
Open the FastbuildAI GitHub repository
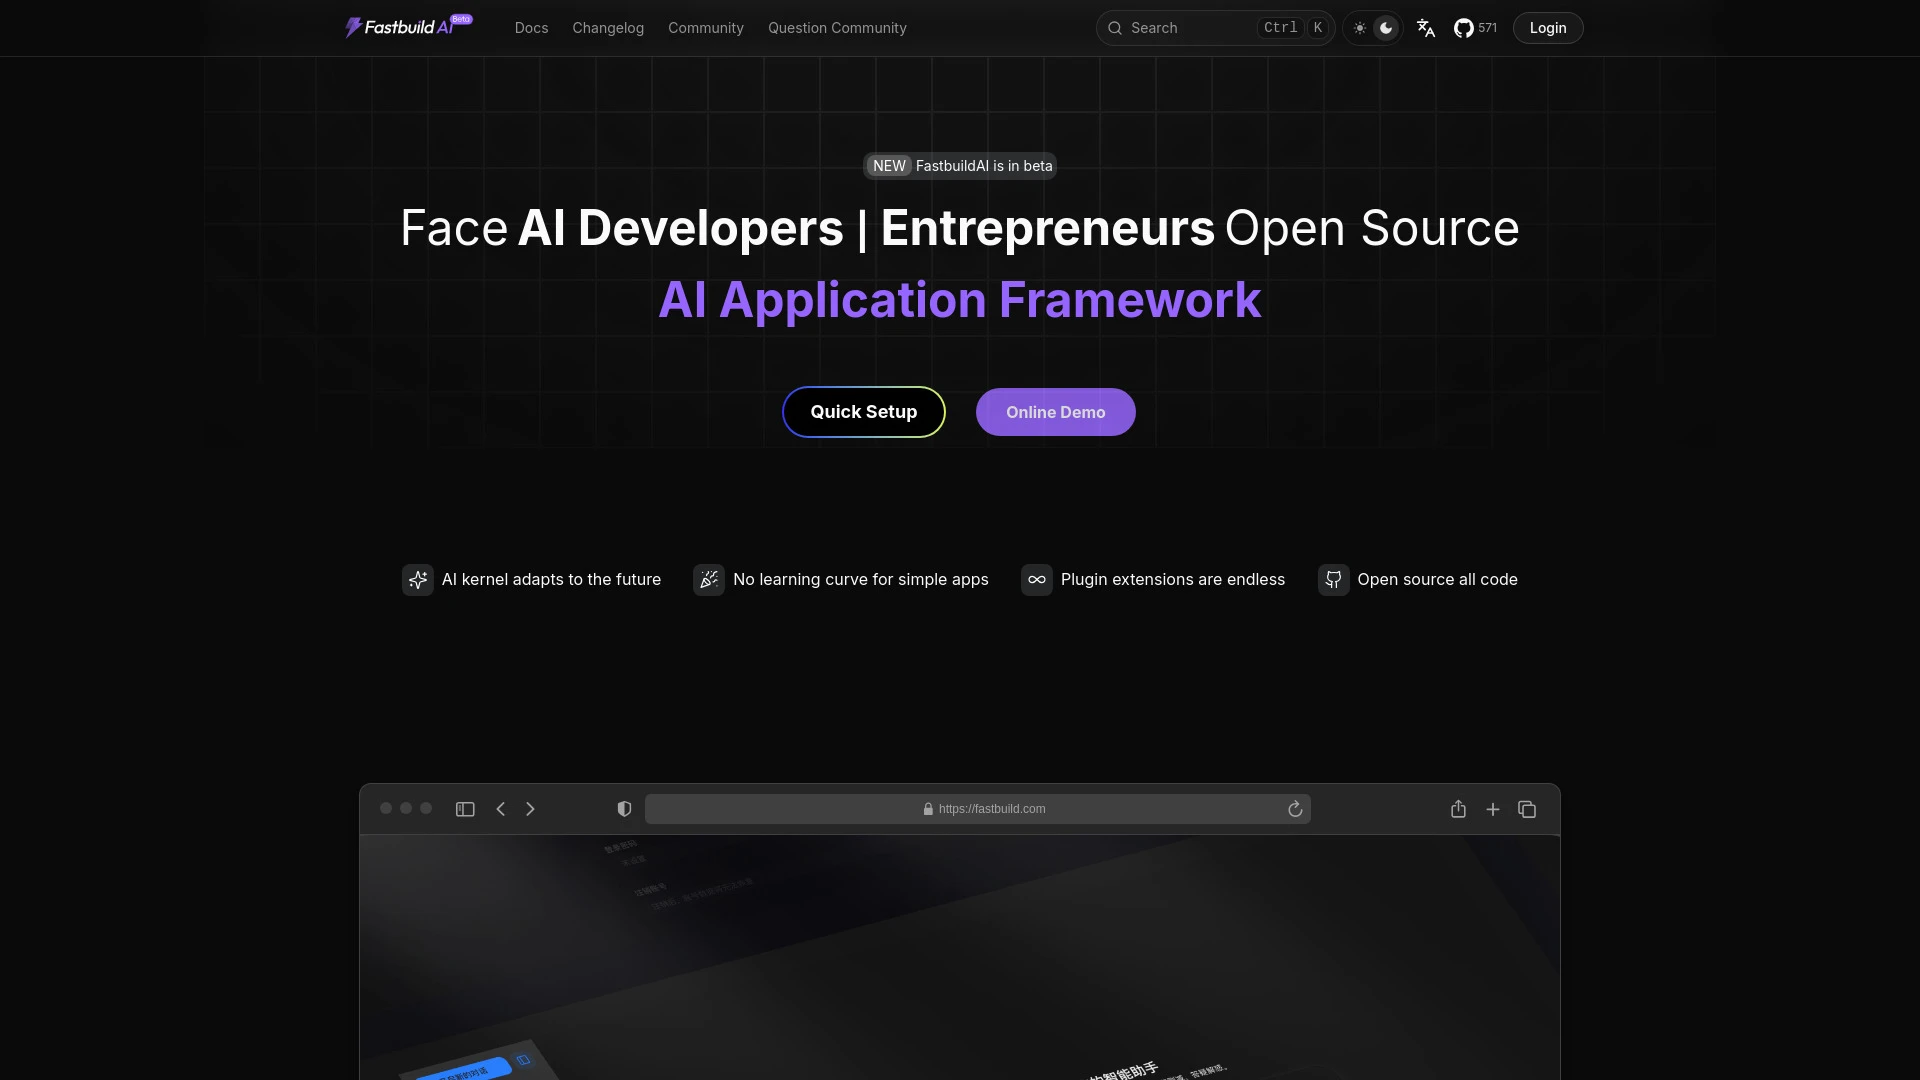tap(1462, 28)
